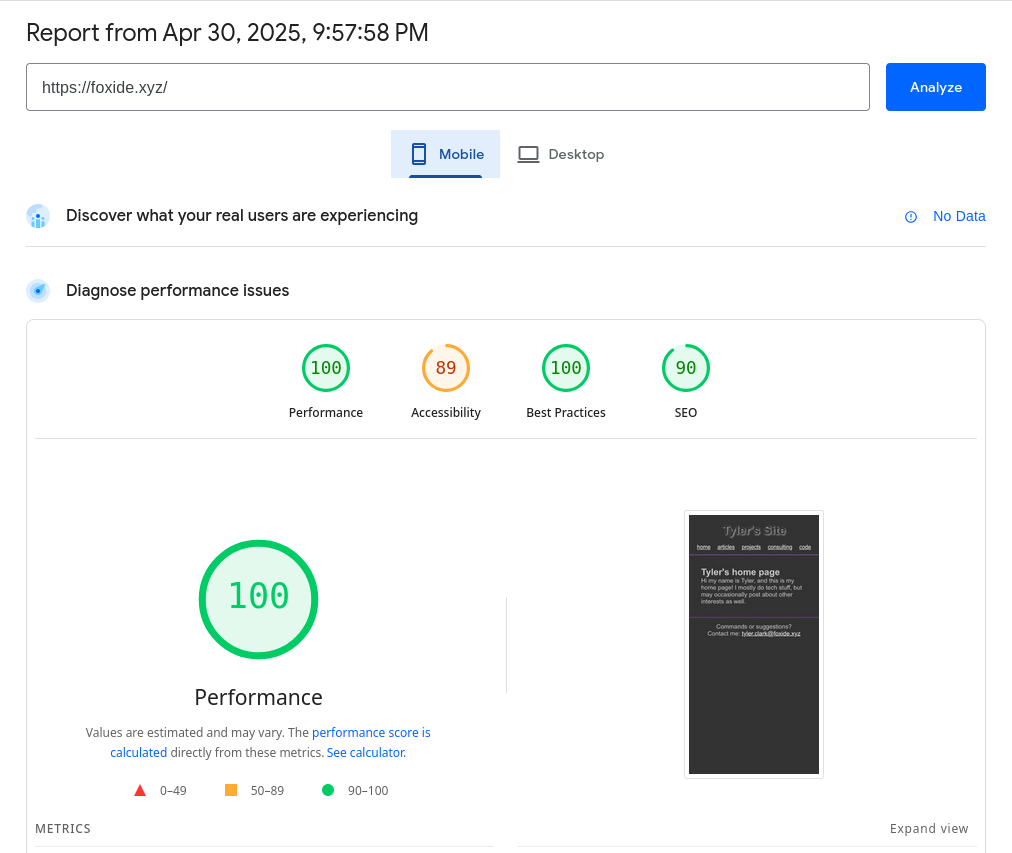Switch to the Mobile tab
The height and width of the screenshot is (853, 1012).
coord(445,154)
